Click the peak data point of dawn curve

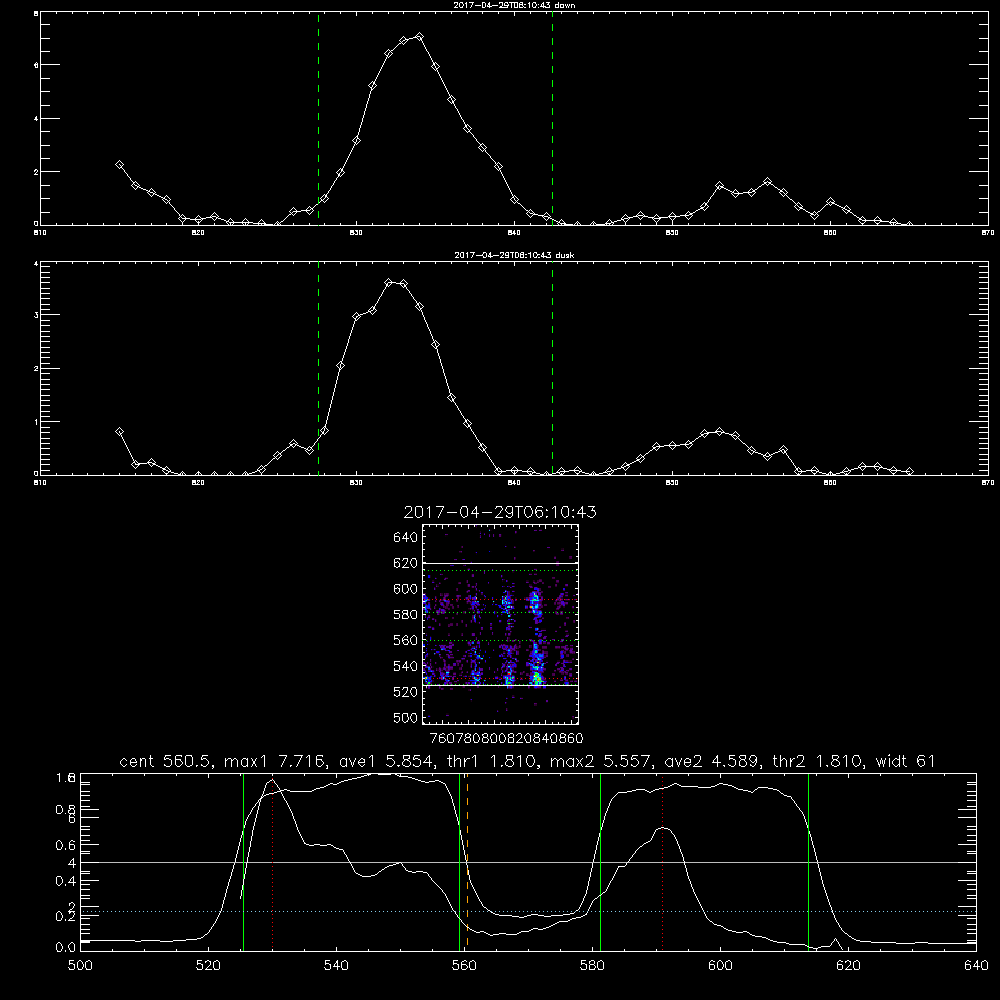pyautogui.click(x=419, y=36)
